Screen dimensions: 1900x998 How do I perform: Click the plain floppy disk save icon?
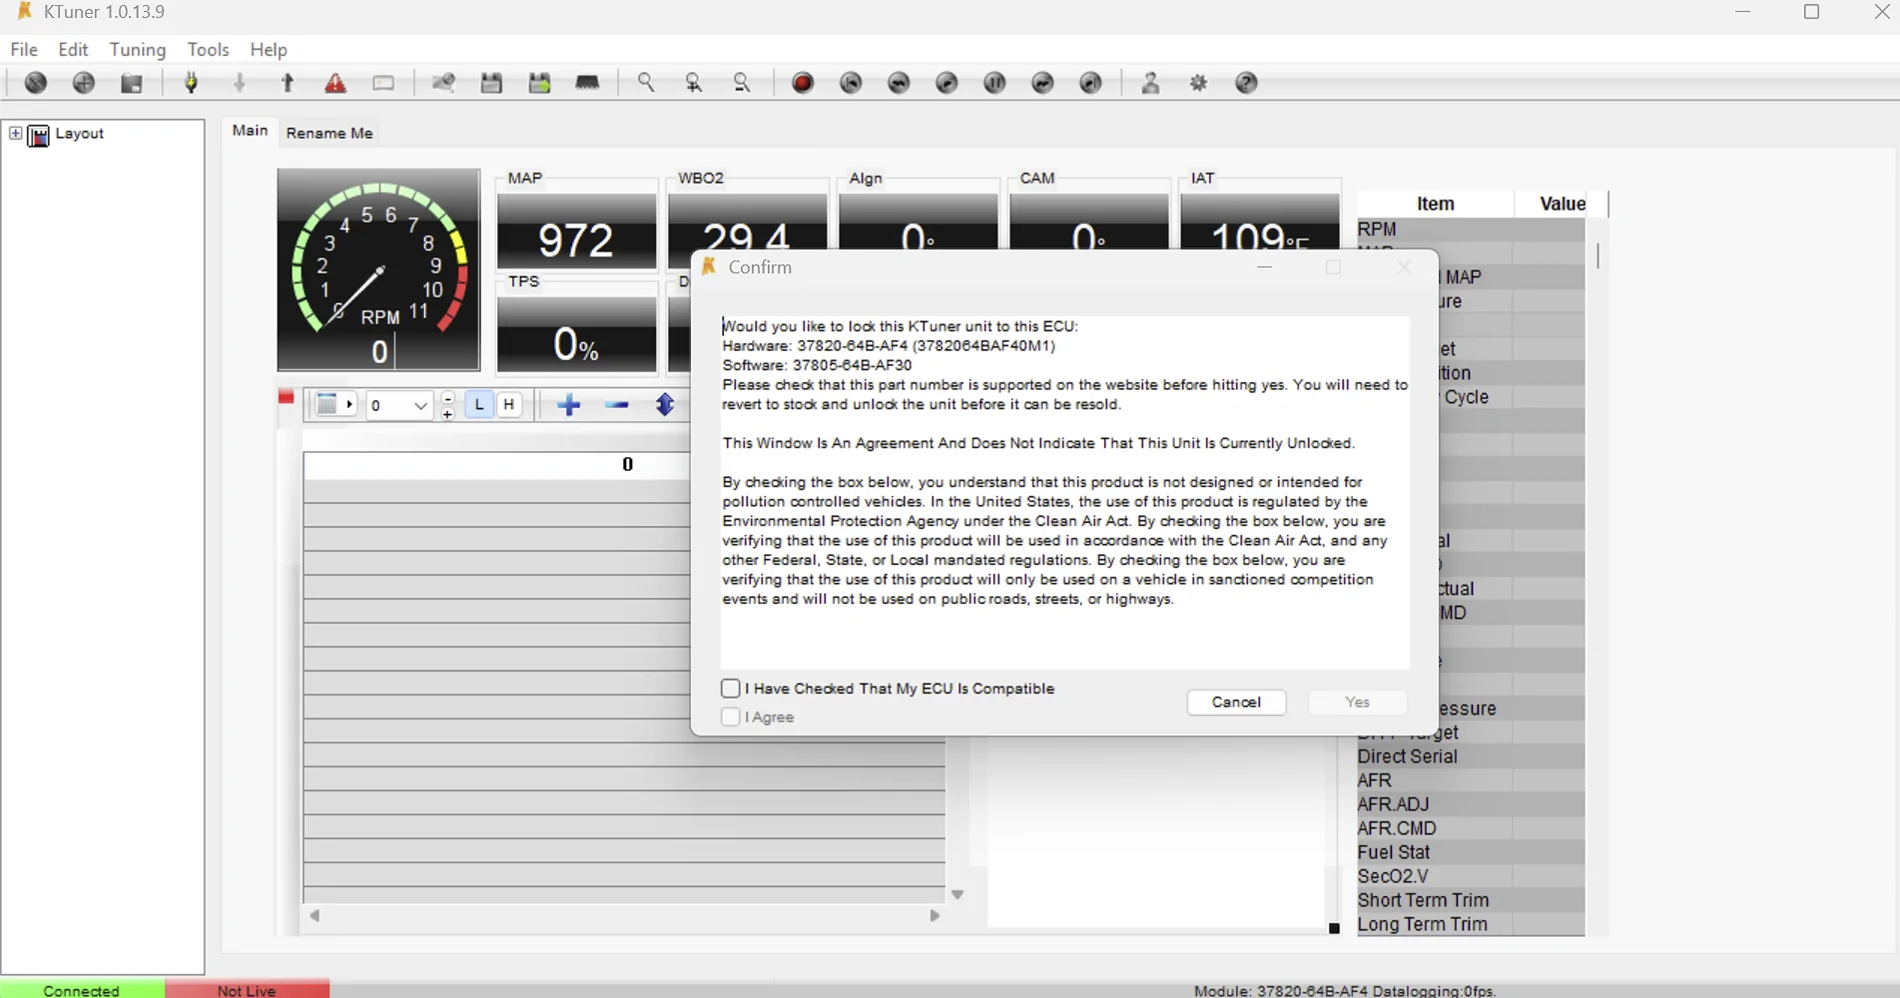tap(491, 83)
